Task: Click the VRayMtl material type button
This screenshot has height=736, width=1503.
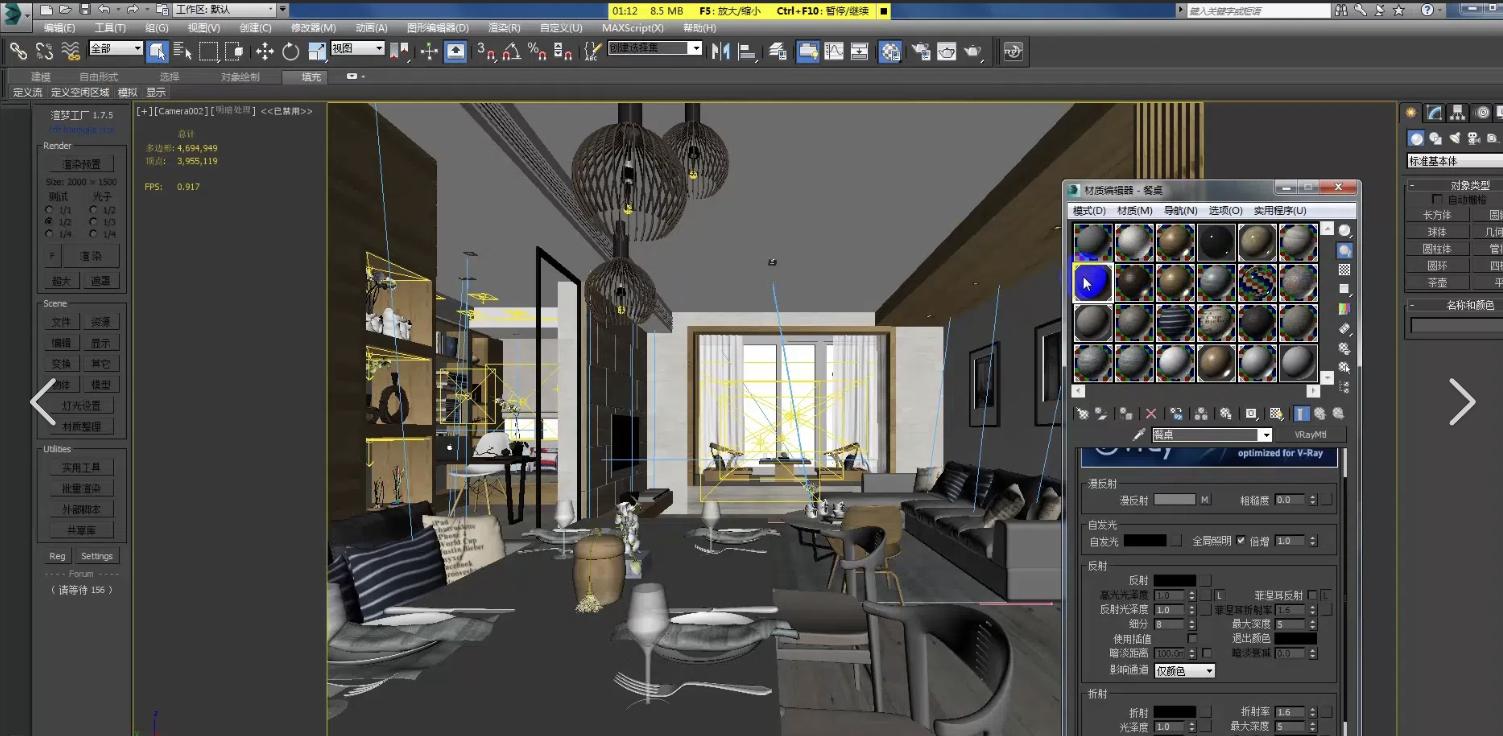Action: (1309, 435)
